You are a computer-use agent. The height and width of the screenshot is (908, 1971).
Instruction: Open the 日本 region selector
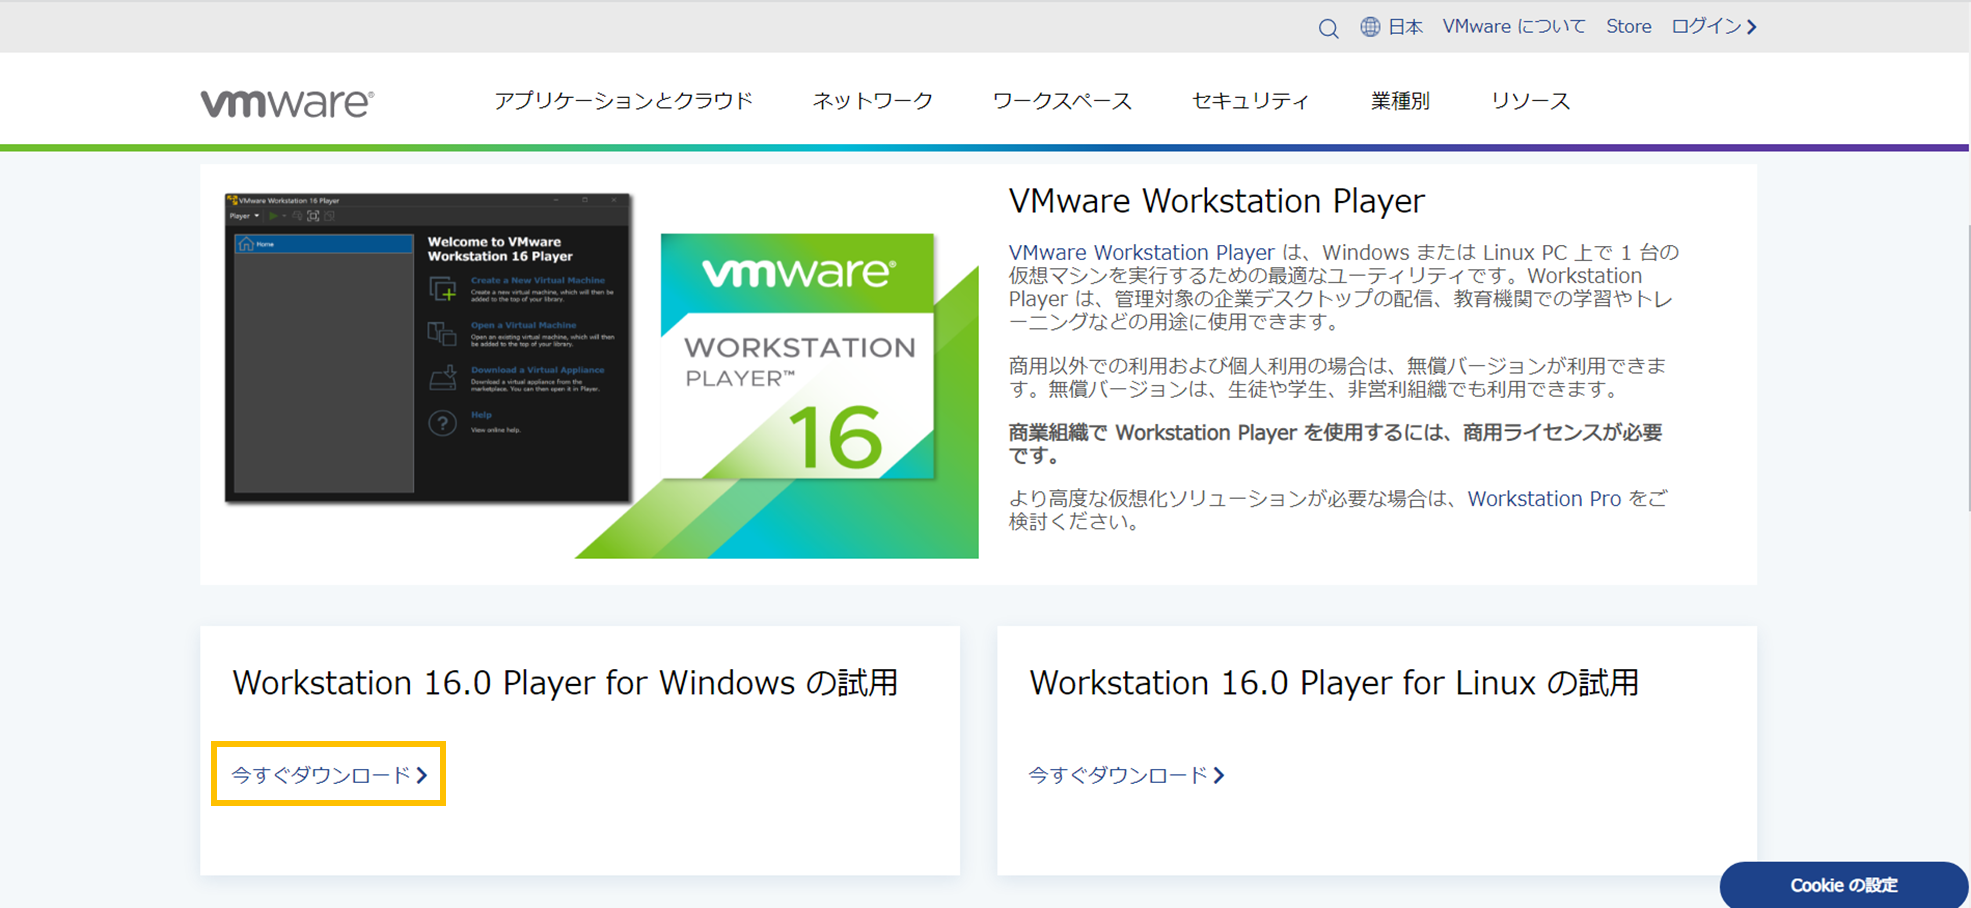pyautogui.click(x=1405, y=27)
